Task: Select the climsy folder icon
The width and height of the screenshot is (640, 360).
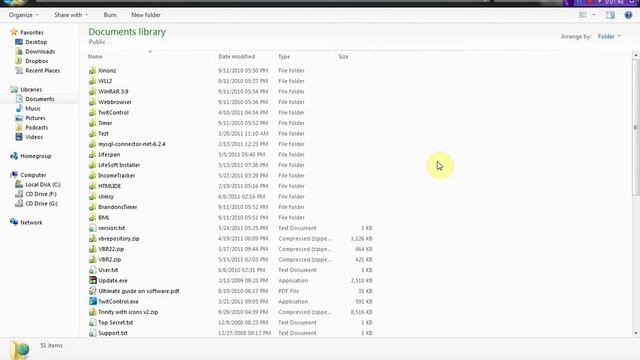Action: tap(93, 196)
